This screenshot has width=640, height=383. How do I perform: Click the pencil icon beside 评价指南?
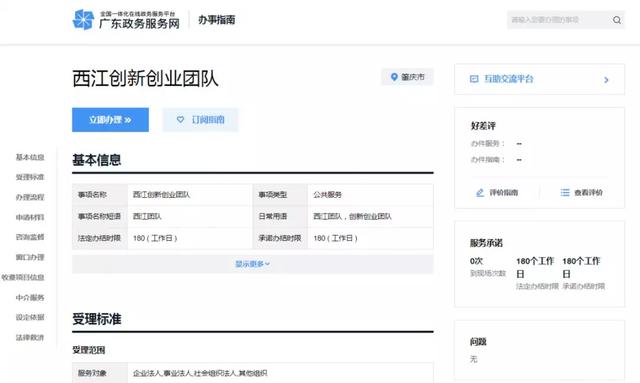(480, 192)
